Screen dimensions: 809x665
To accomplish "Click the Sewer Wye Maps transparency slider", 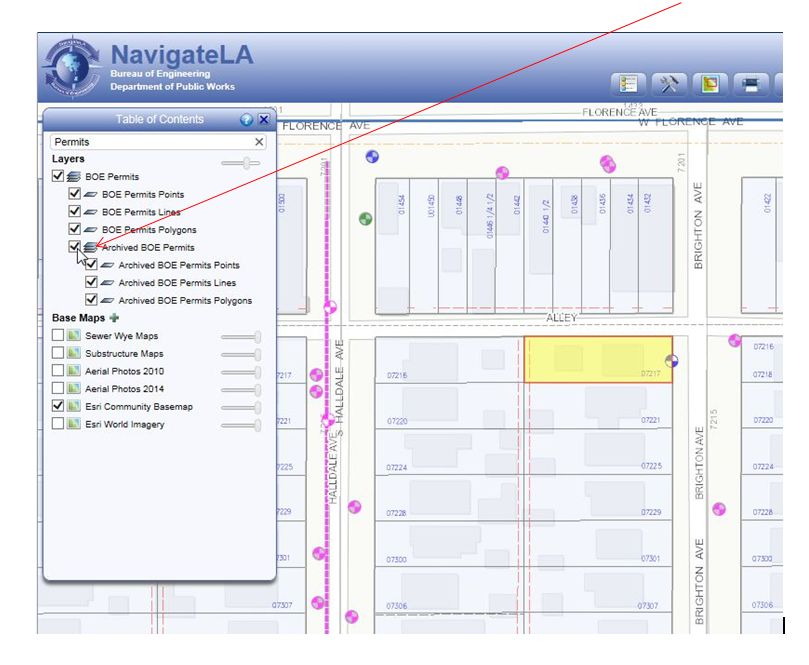I will [x=240, y=337].
